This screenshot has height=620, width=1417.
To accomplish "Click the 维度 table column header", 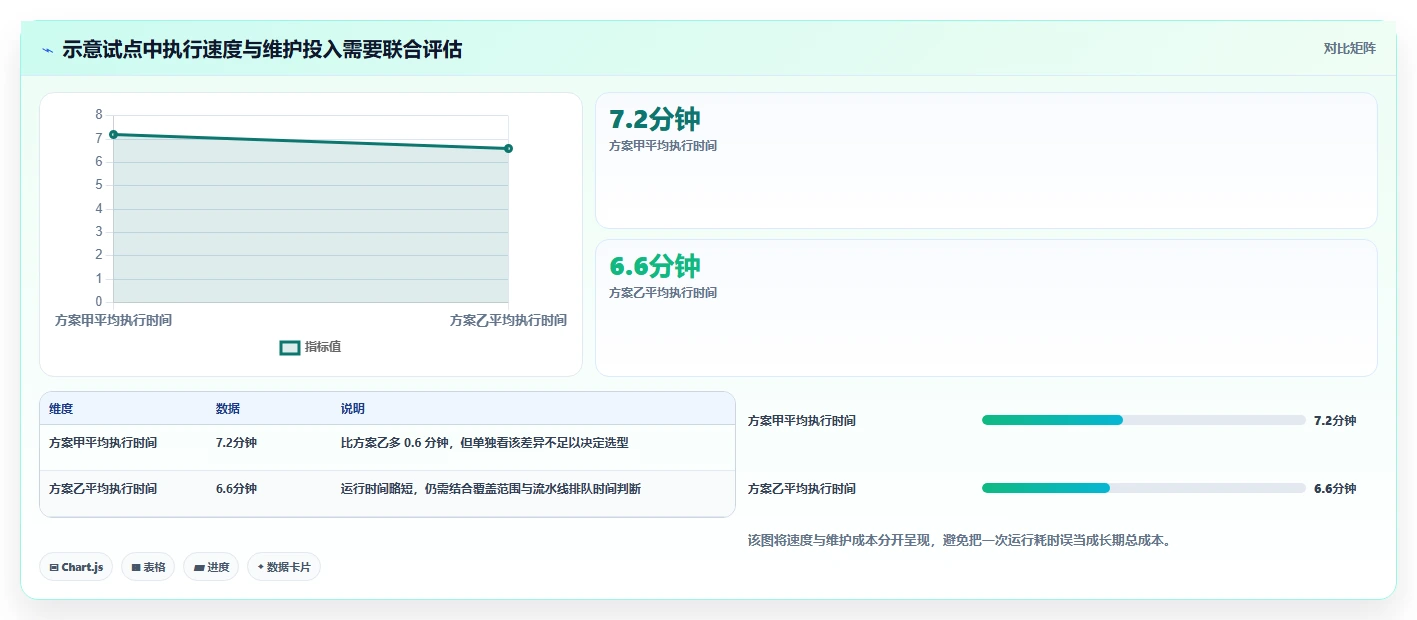I will [61, 409].
